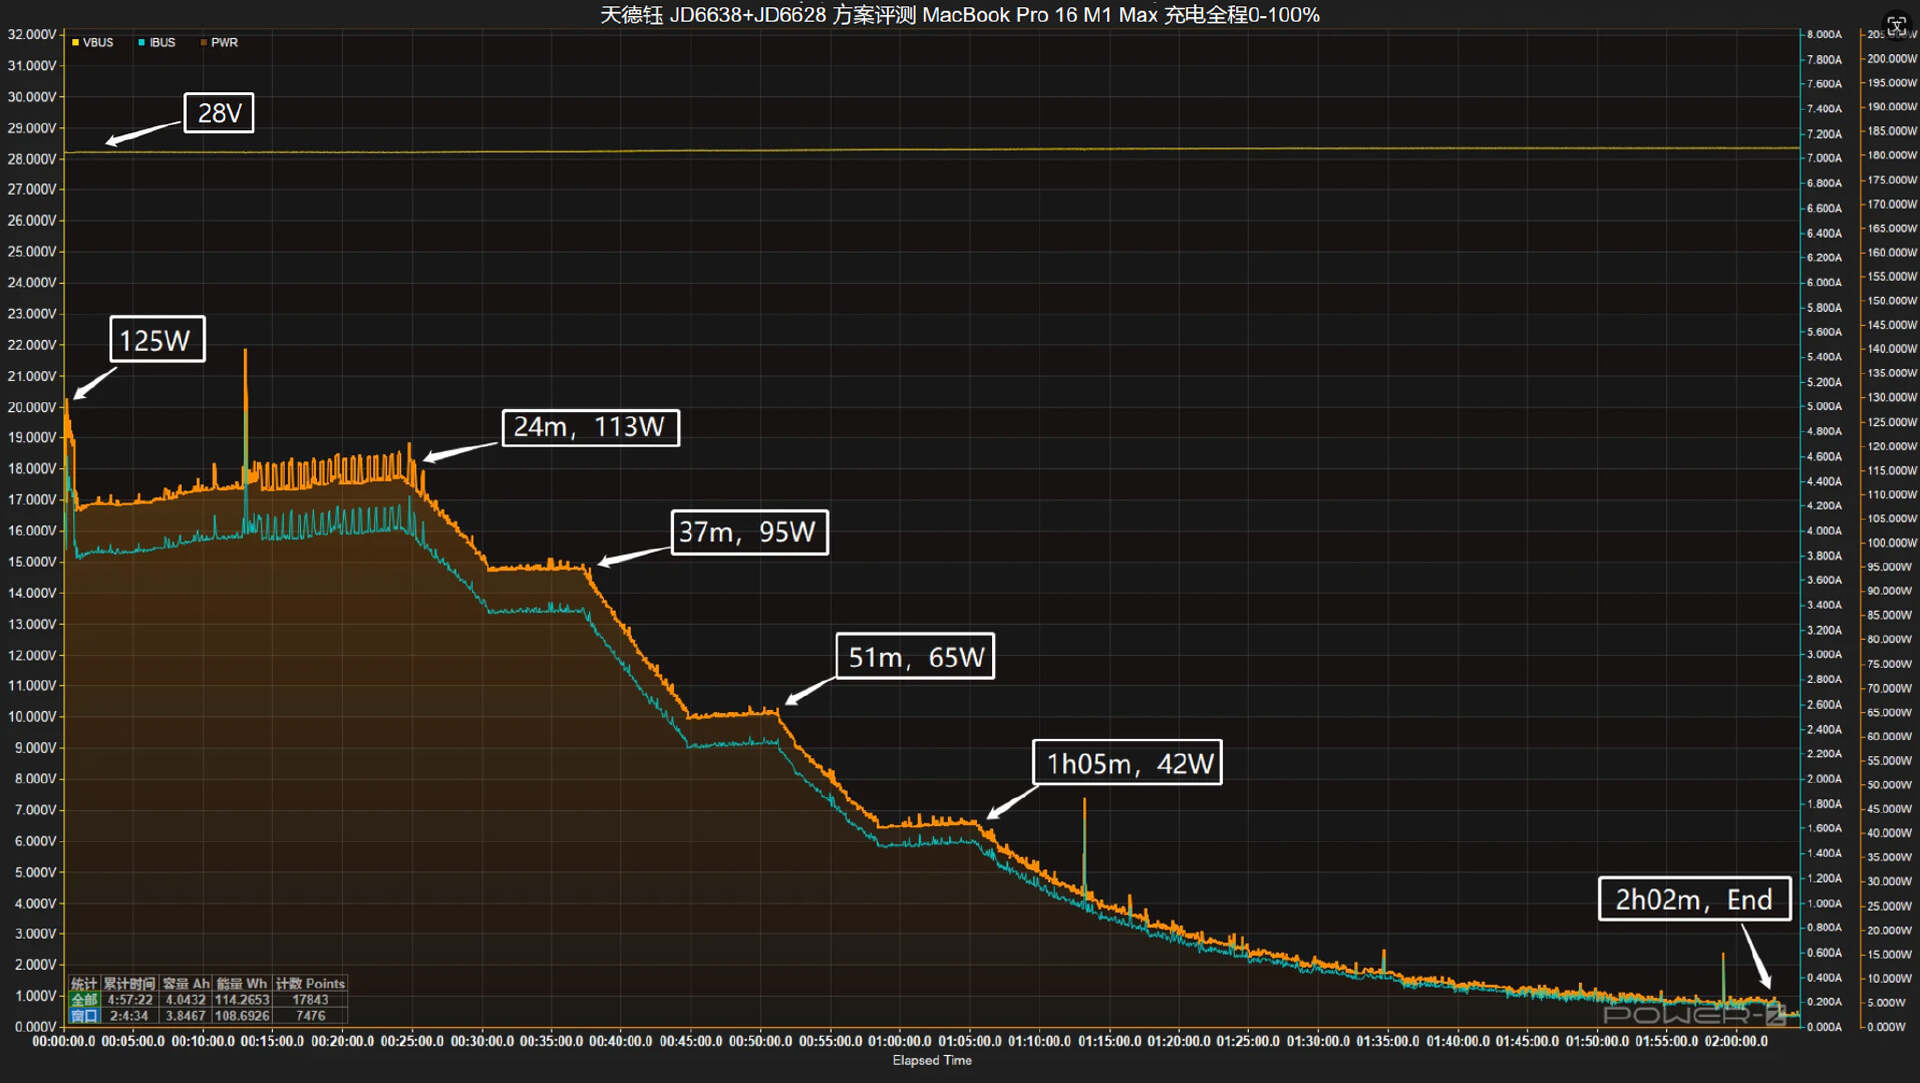Click the 能量 Wh column header
1920x1083 pixels.
(241, 984)
